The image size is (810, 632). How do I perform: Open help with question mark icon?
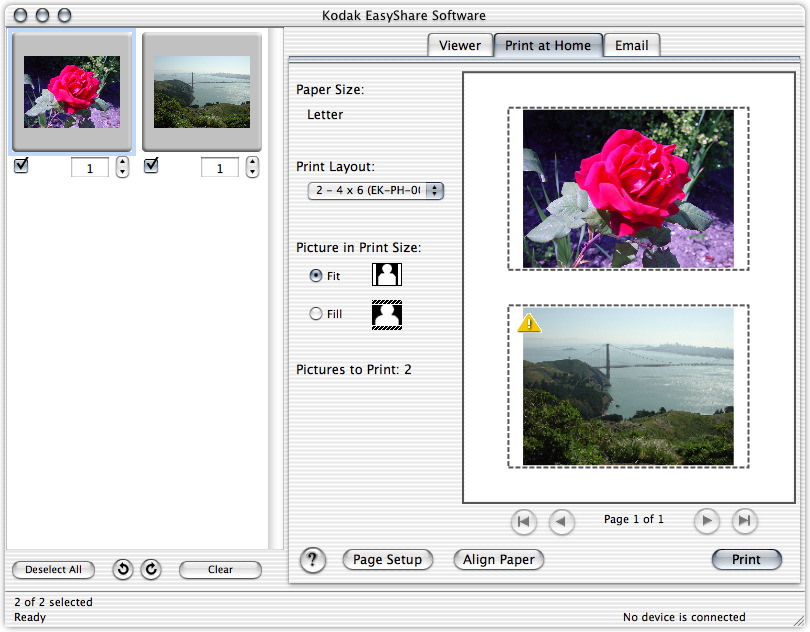pos(313,561)
